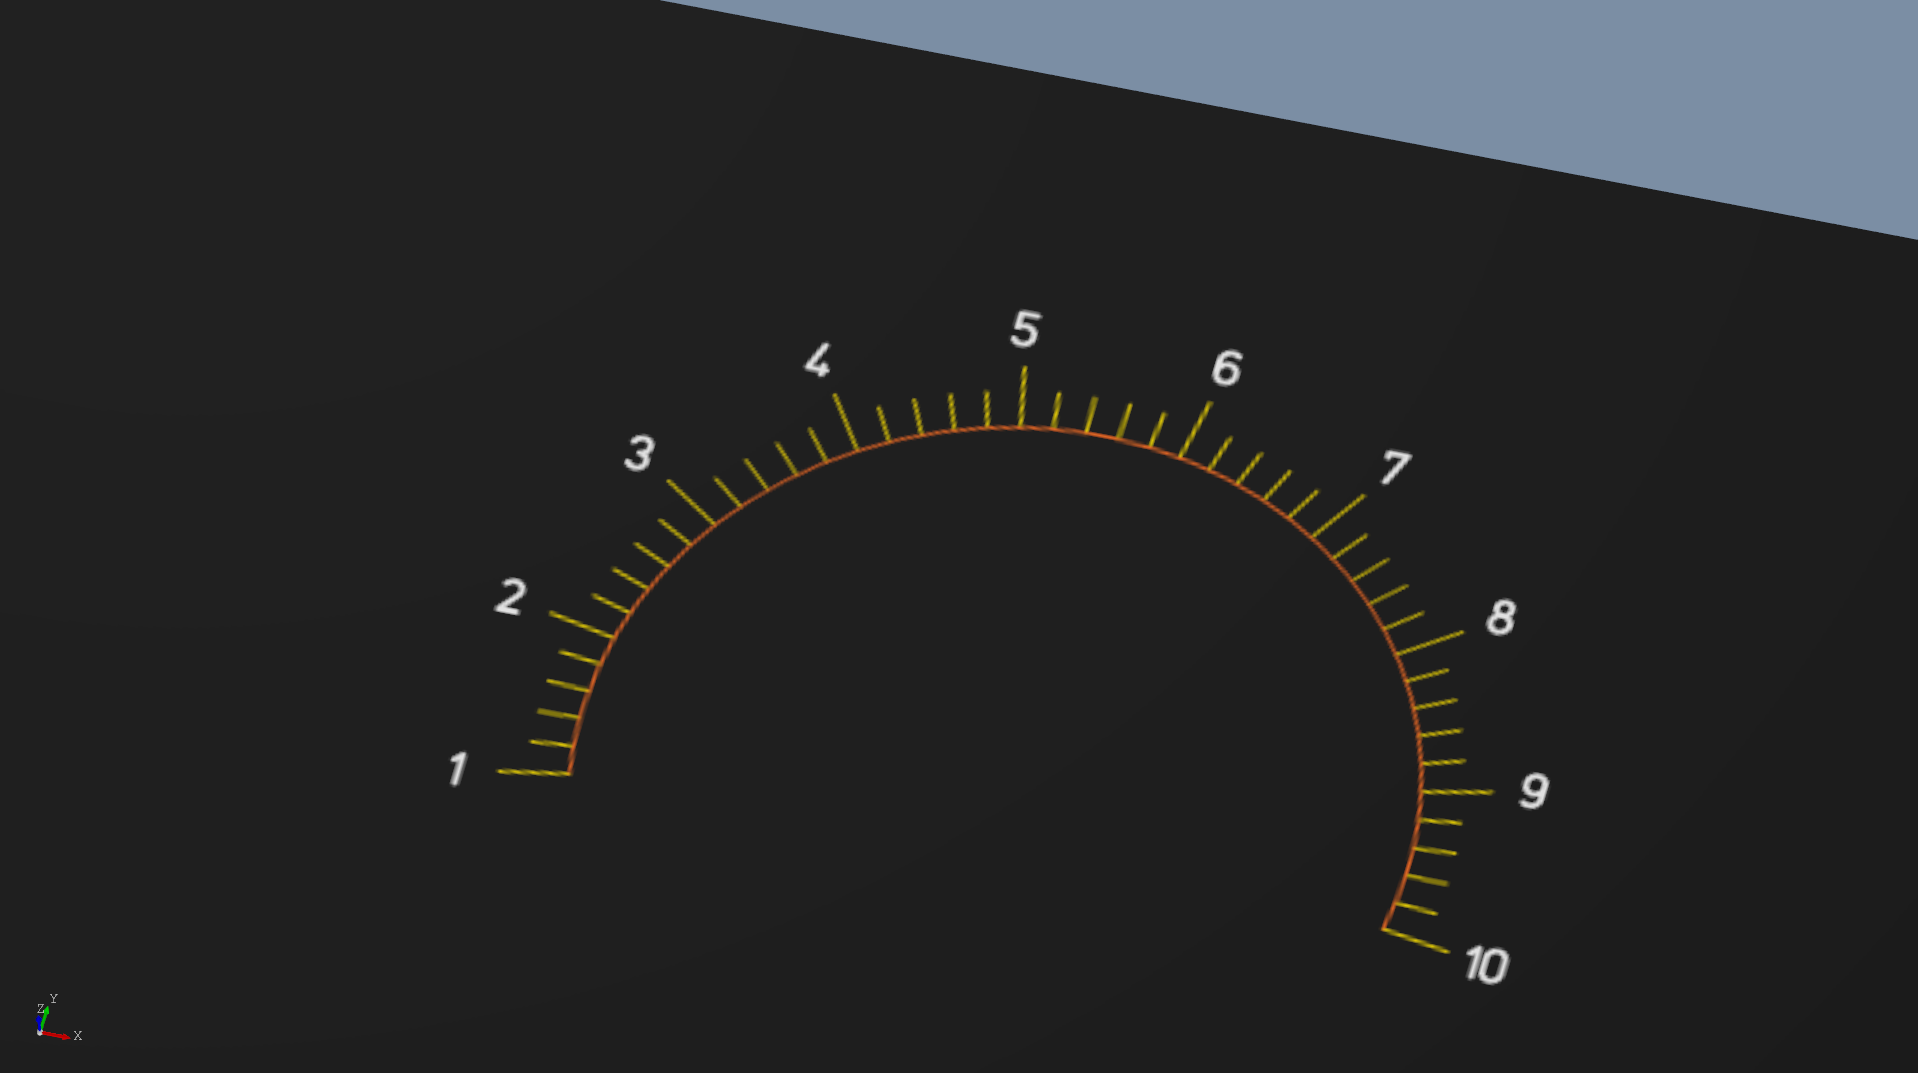Select the long tick mark below number 5
Viewport: 1918px width, 1073px height.
pyautogui.click(x=1022, y=397)
